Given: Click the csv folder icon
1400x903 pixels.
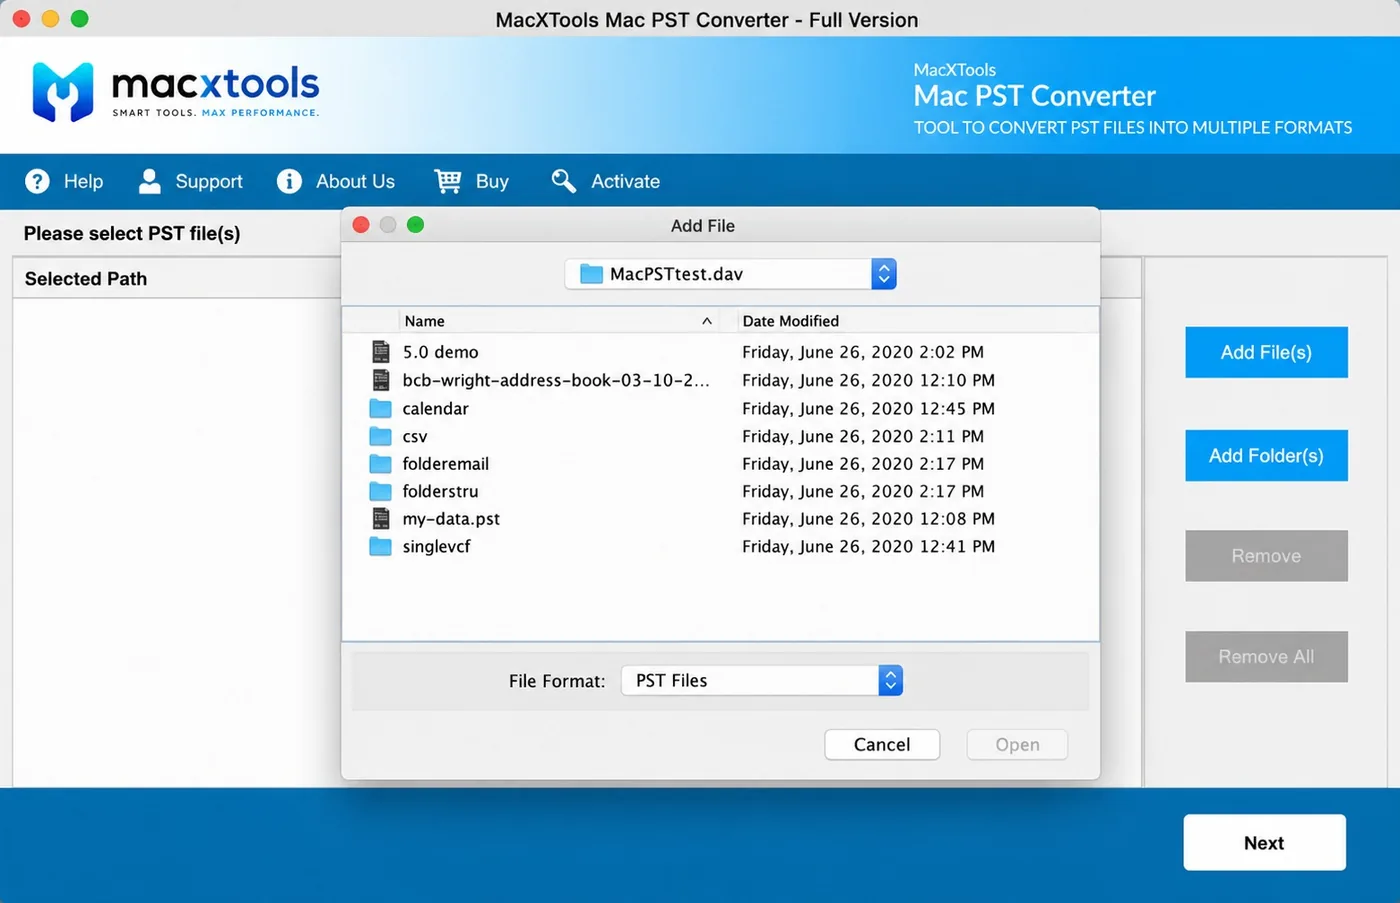Looking at the screenshot, I should tap(380, 436).
